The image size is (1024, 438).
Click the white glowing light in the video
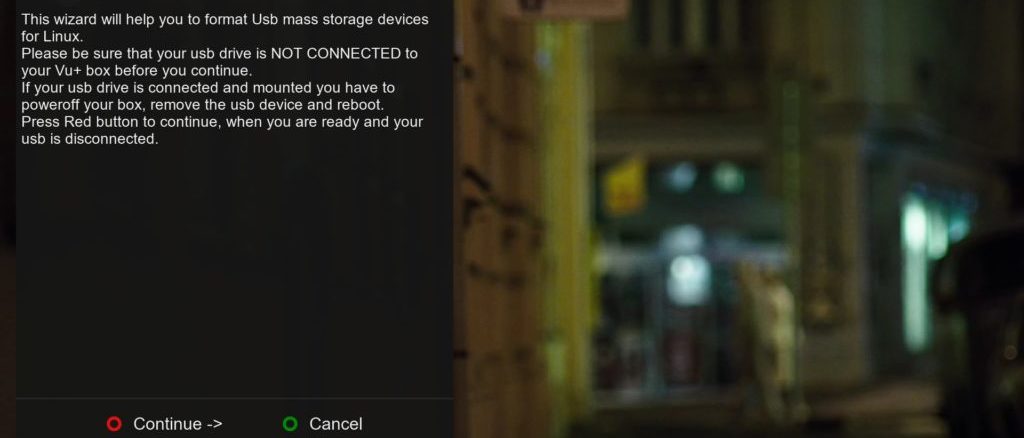point(688,279)
